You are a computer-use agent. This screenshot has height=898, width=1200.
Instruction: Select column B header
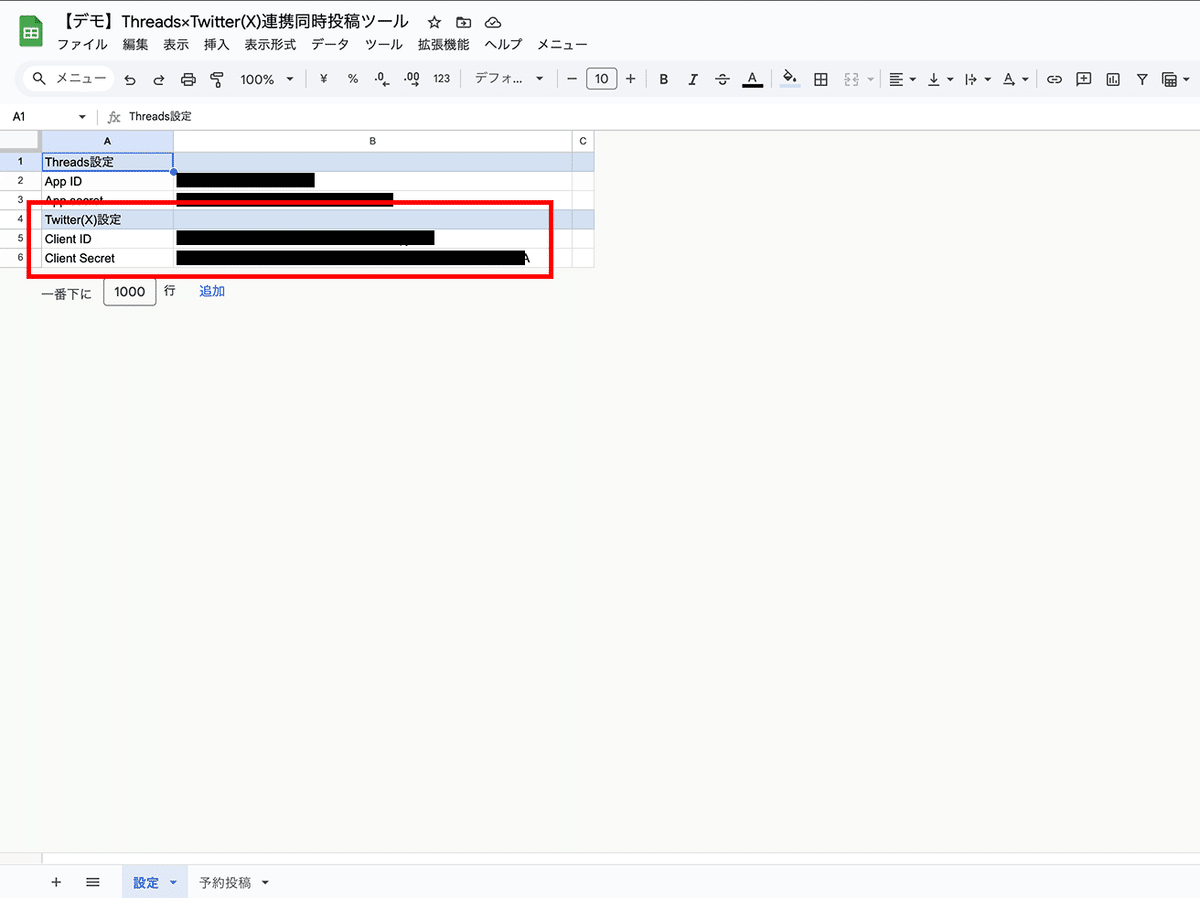coord(372,141)
